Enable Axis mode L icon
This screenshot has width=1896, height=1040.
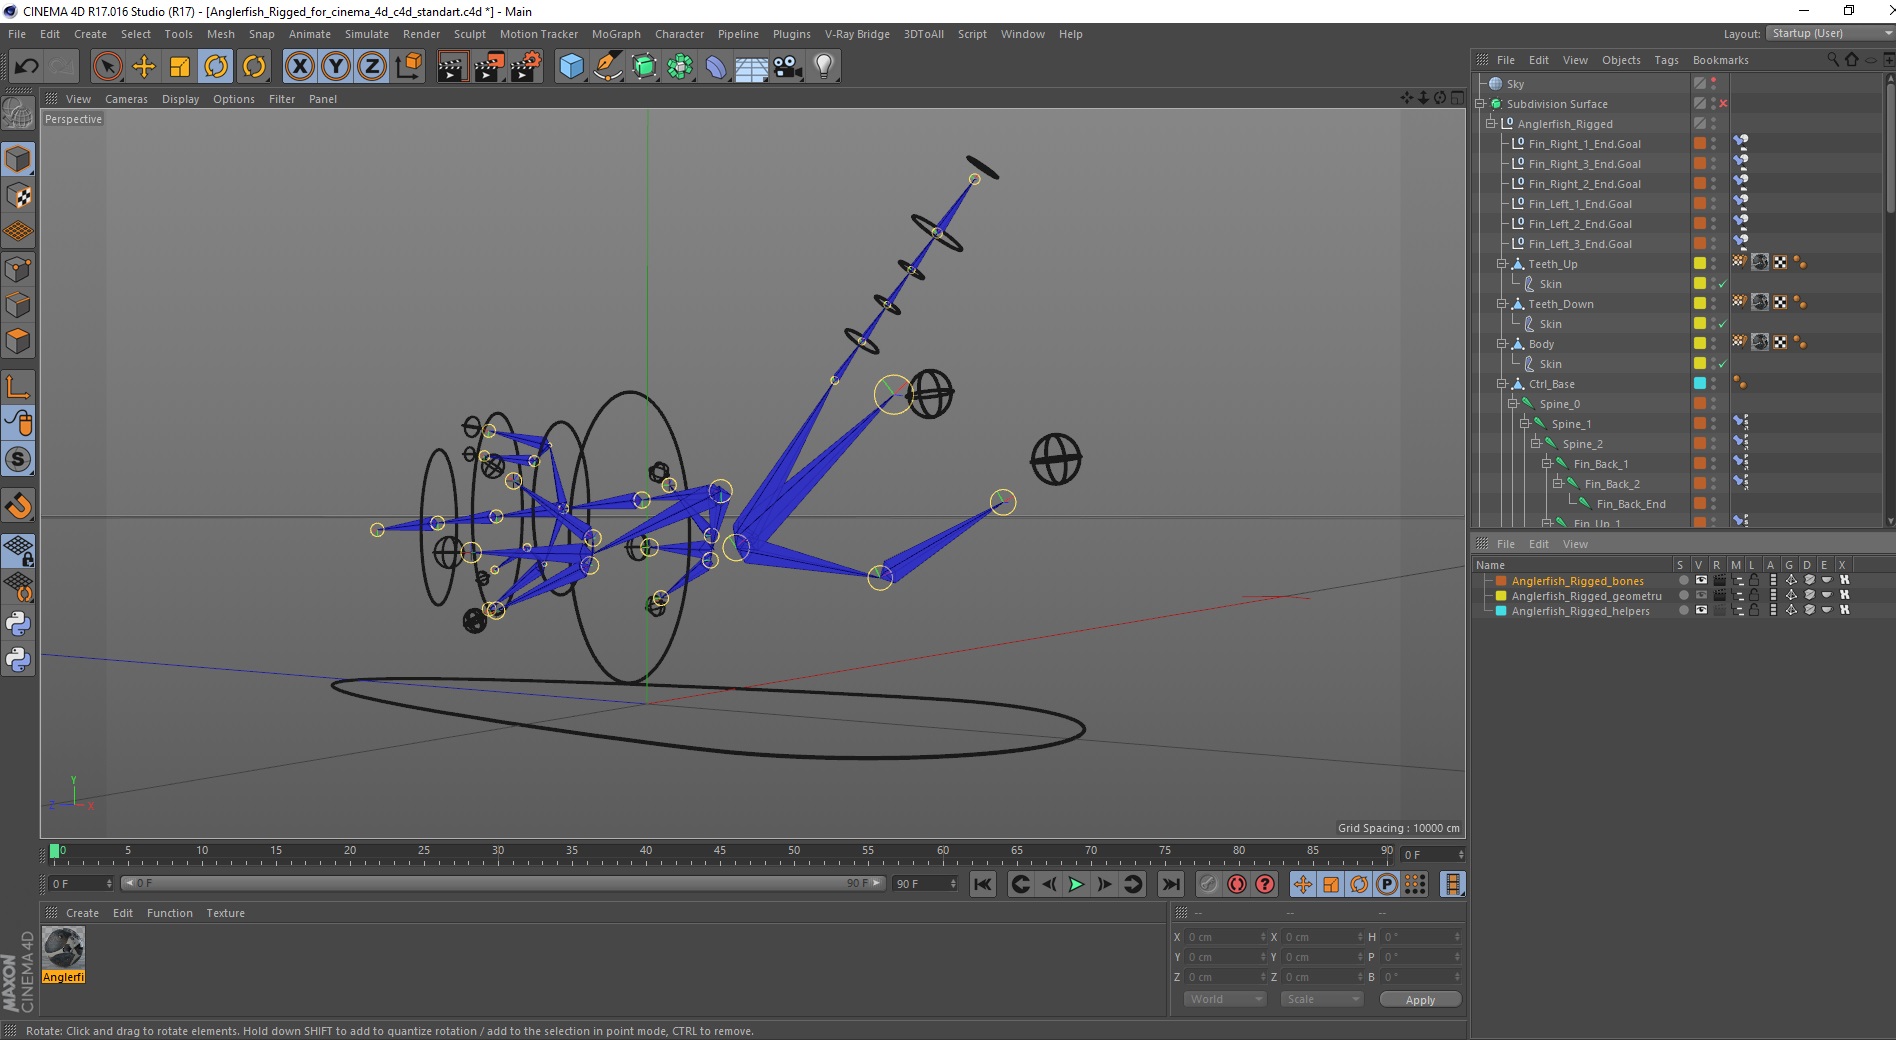pyautogui.click(x=18, y=386)
